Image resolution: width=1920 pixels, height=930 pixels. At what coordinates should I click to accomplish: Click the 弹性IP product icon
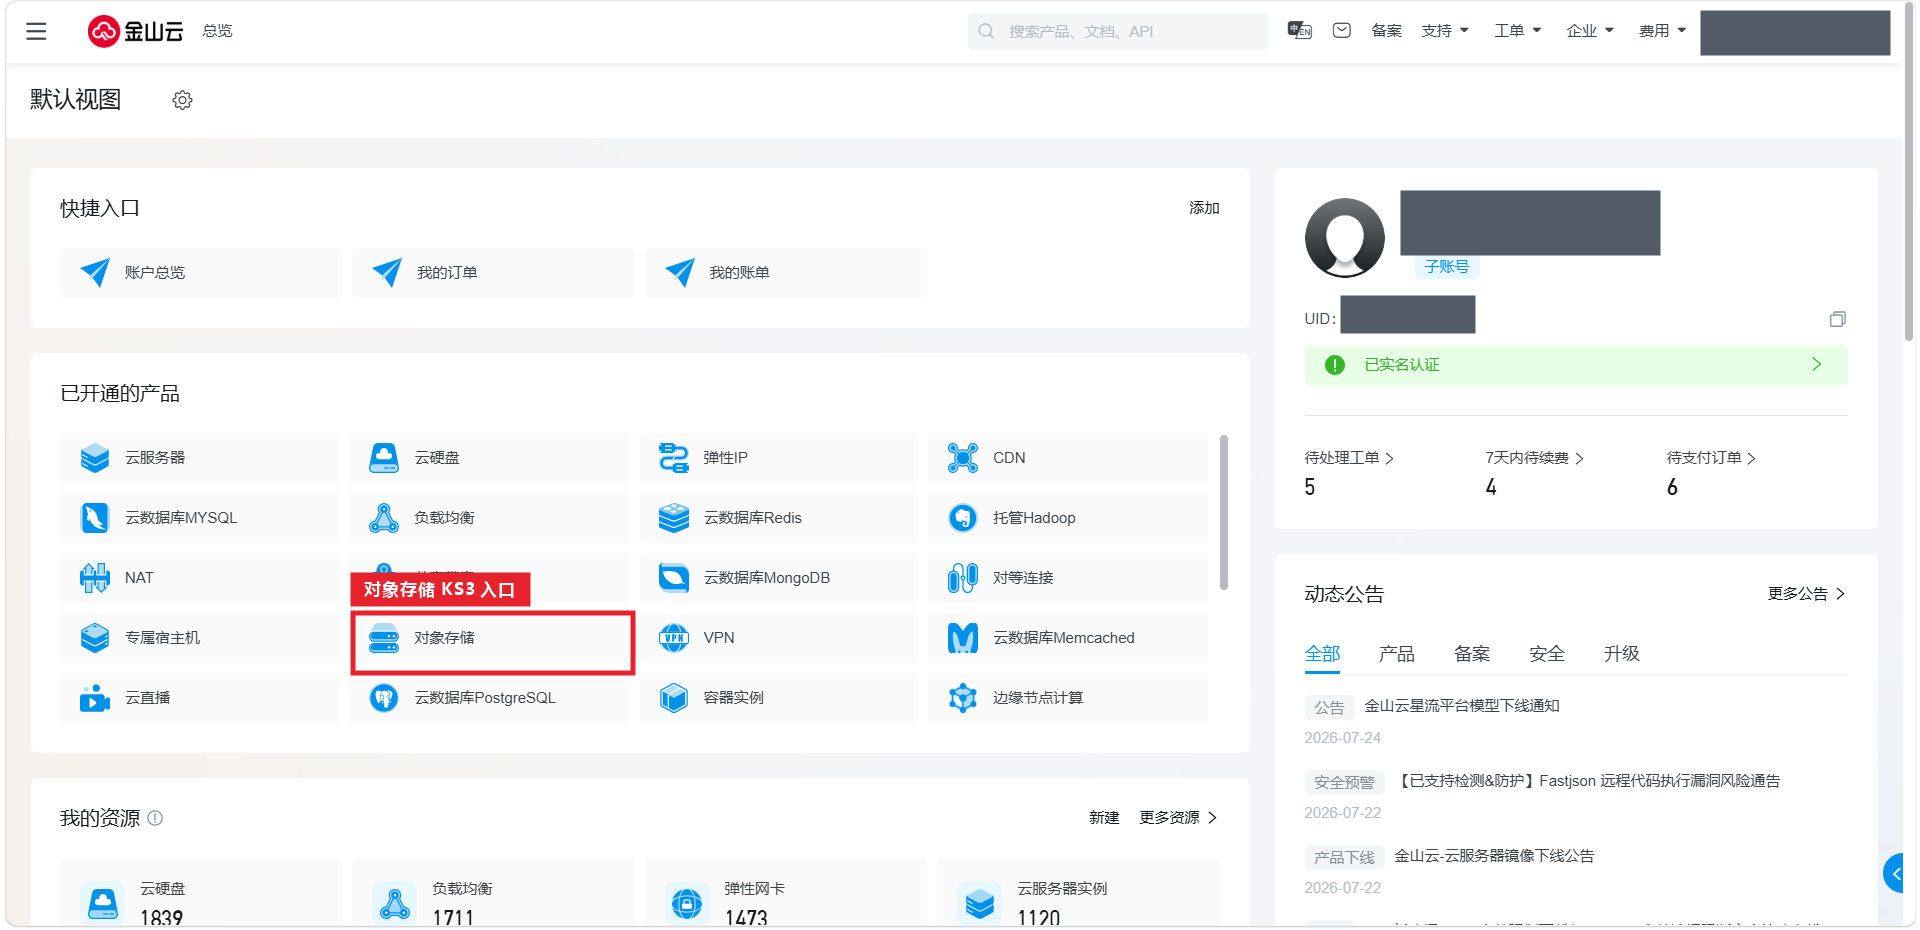(x=674, y=458)
